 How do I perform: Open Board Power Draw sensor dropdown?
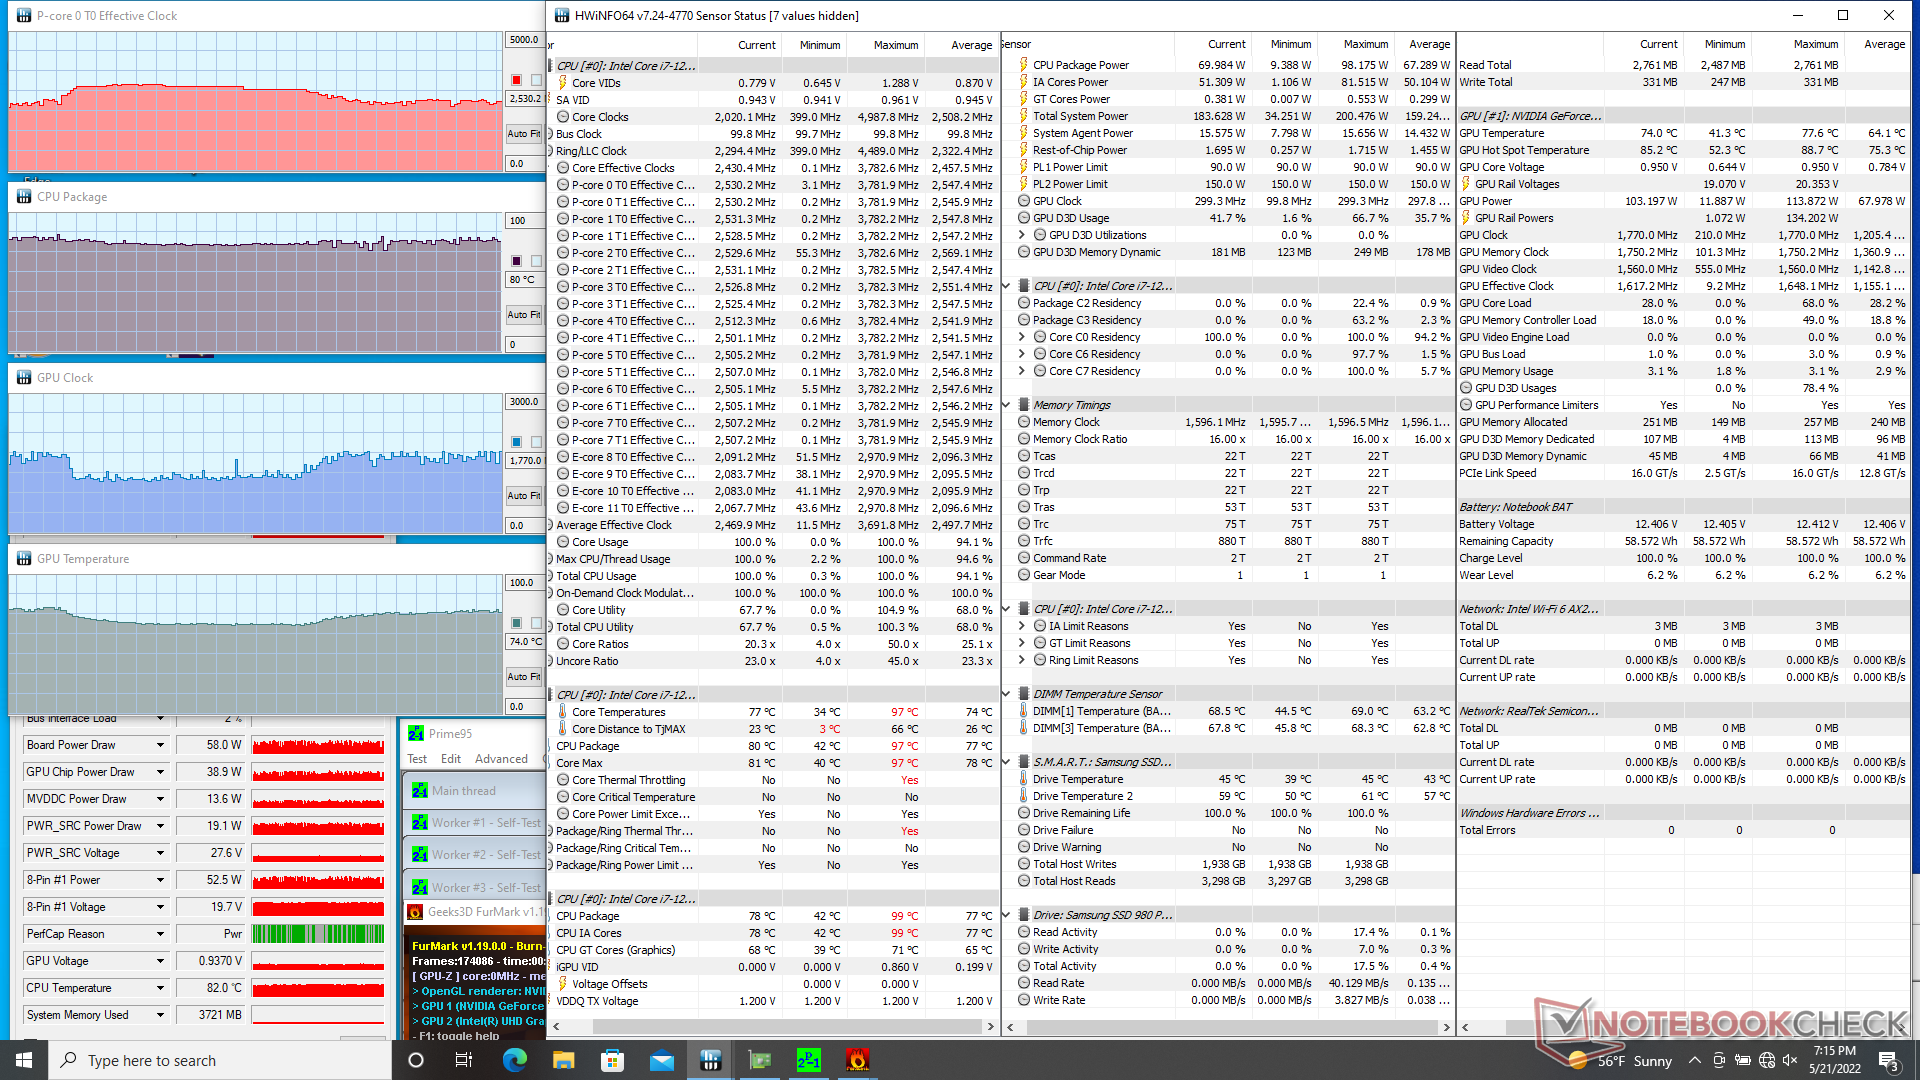pyautogui.click(x=160, y=745)
